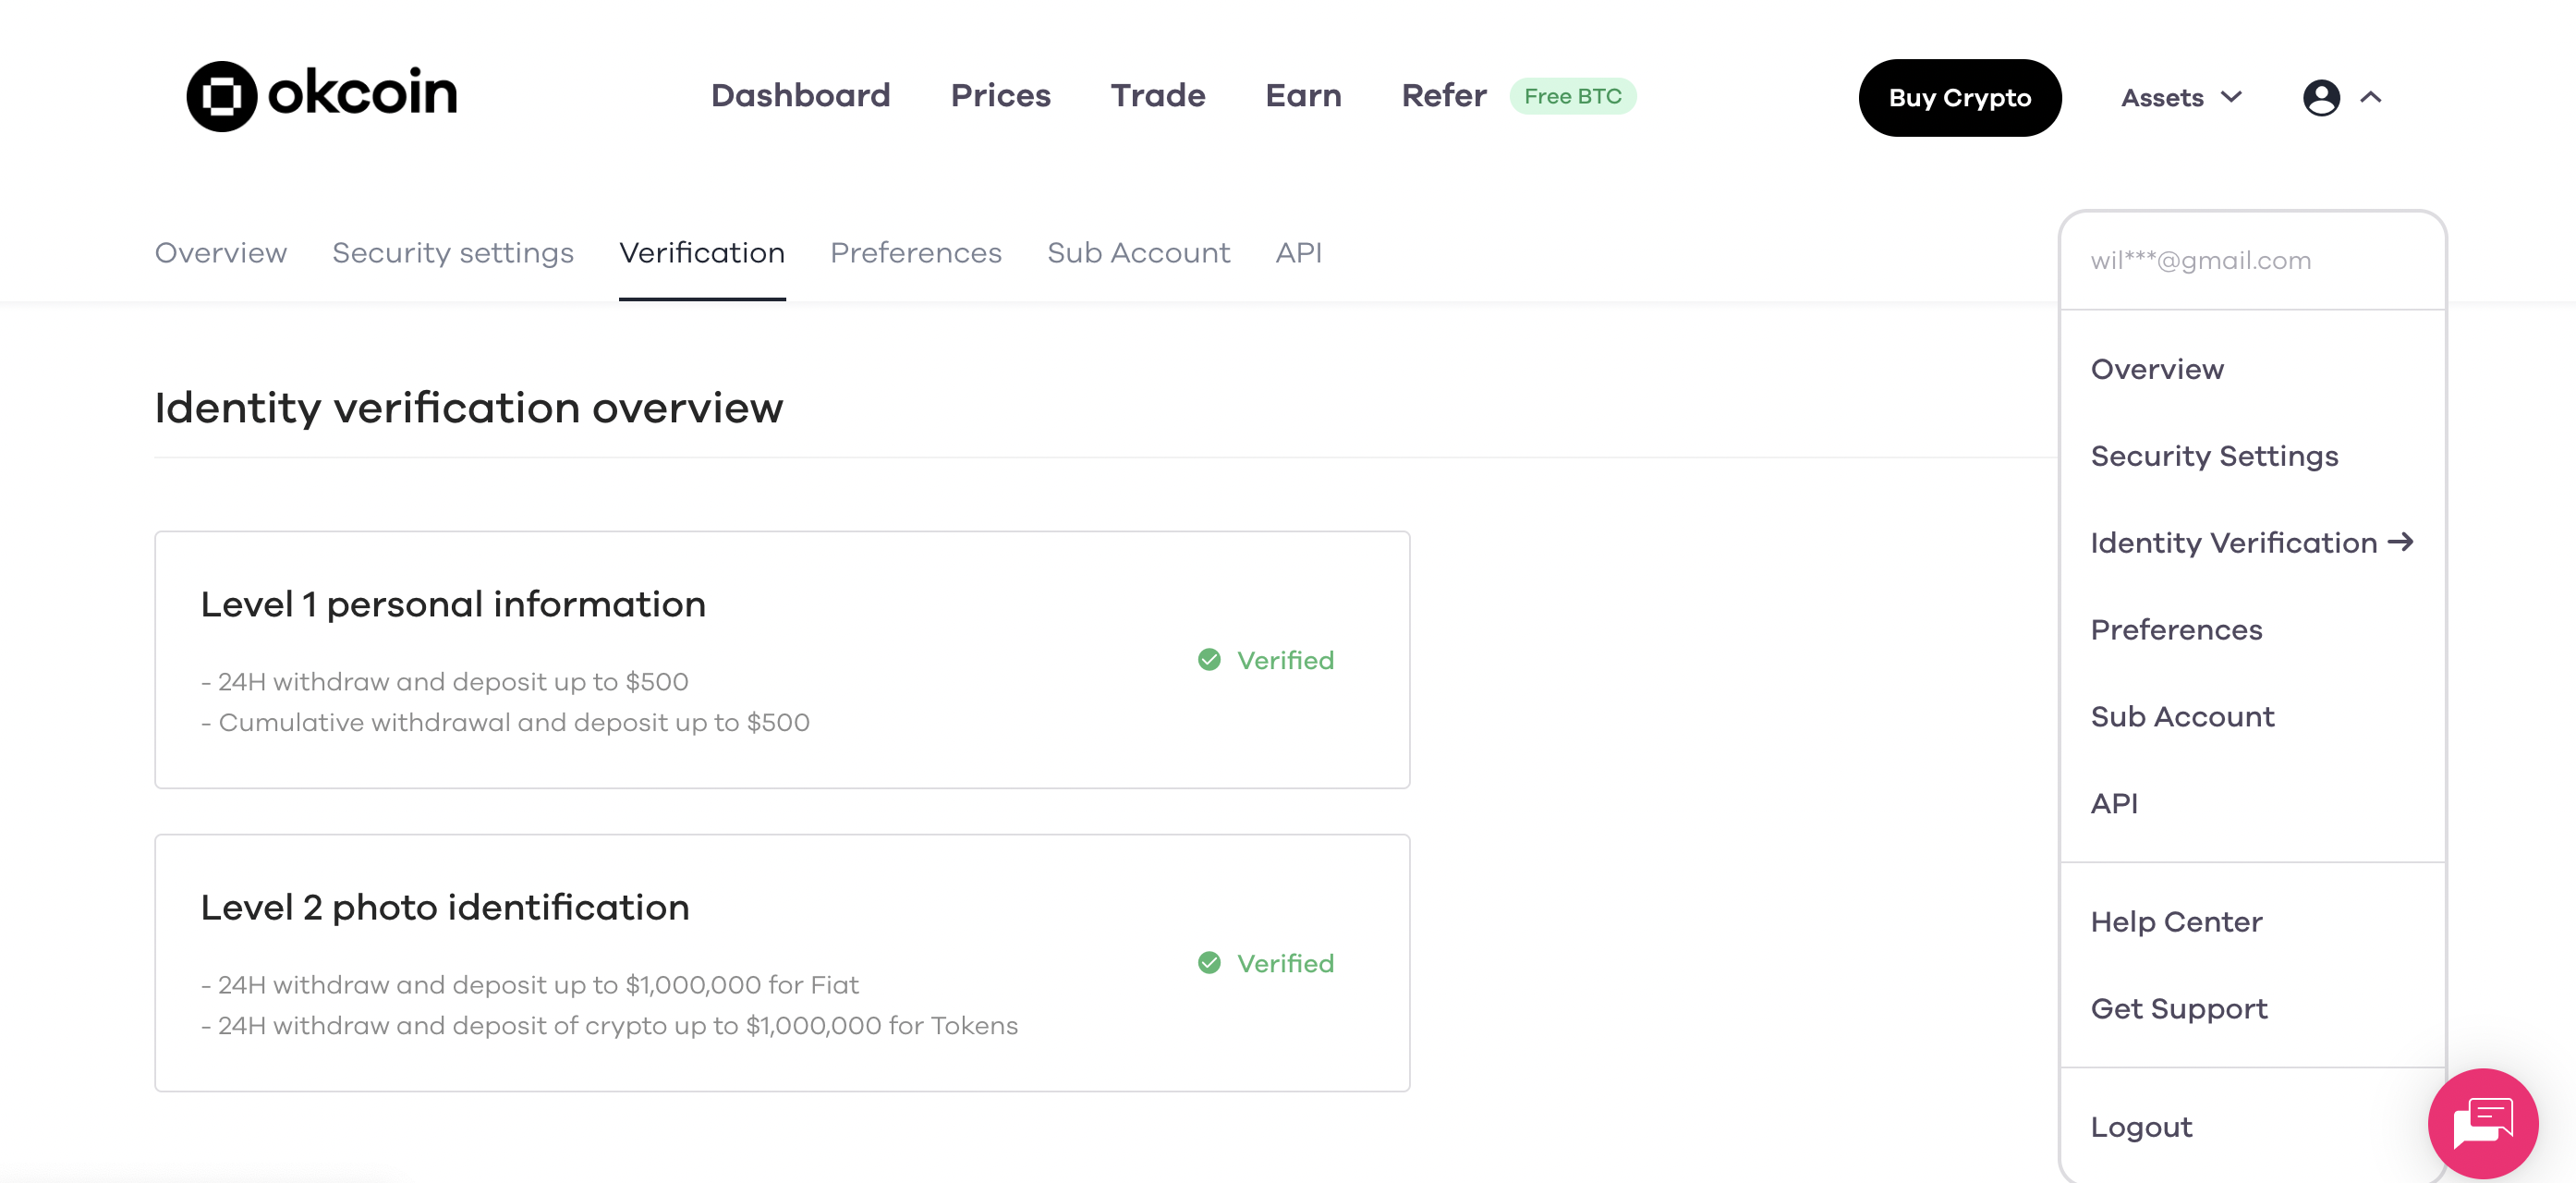Expand the Assets dropdown
2576x1183 pixels.
(2181, 97)
